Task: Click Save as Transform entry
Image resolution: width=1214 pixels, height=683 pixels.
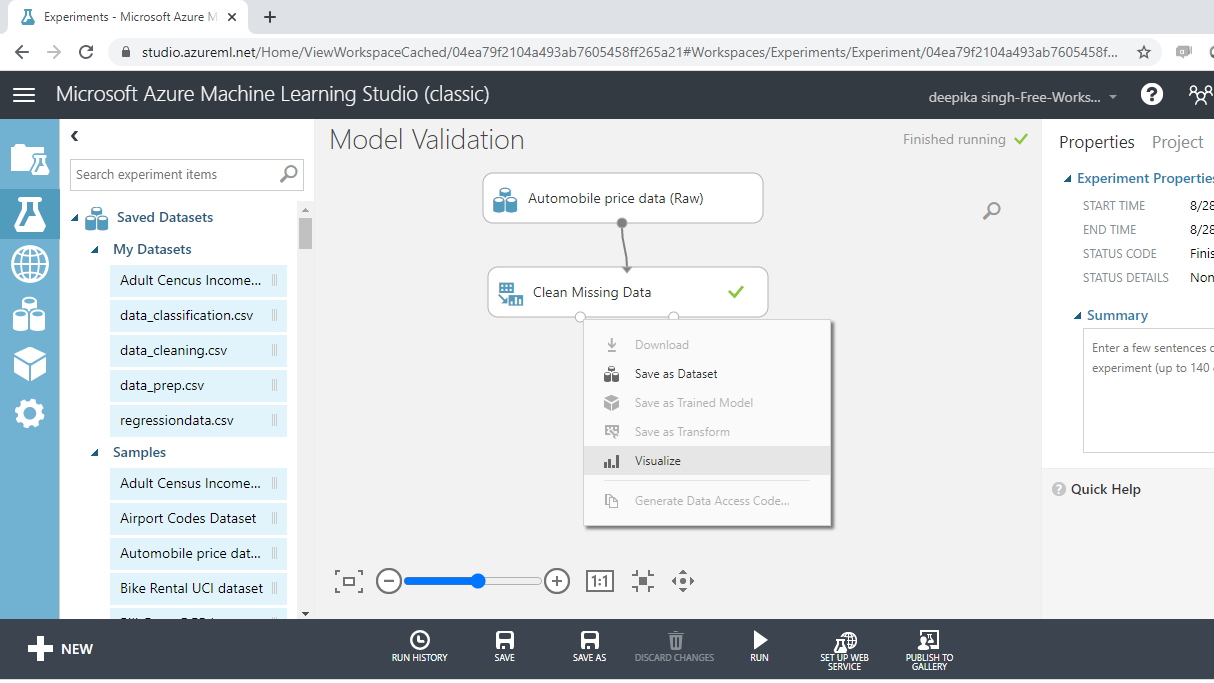Action: 707,432
